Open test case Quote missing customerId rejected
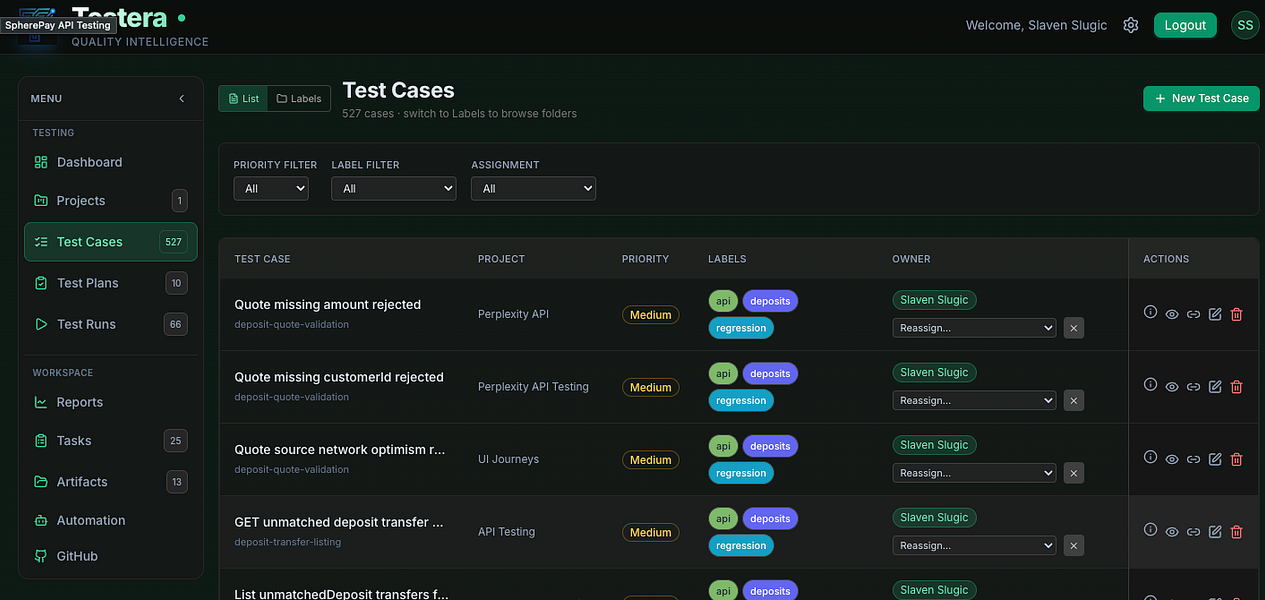1265x600 pixels. click(339, 378)
